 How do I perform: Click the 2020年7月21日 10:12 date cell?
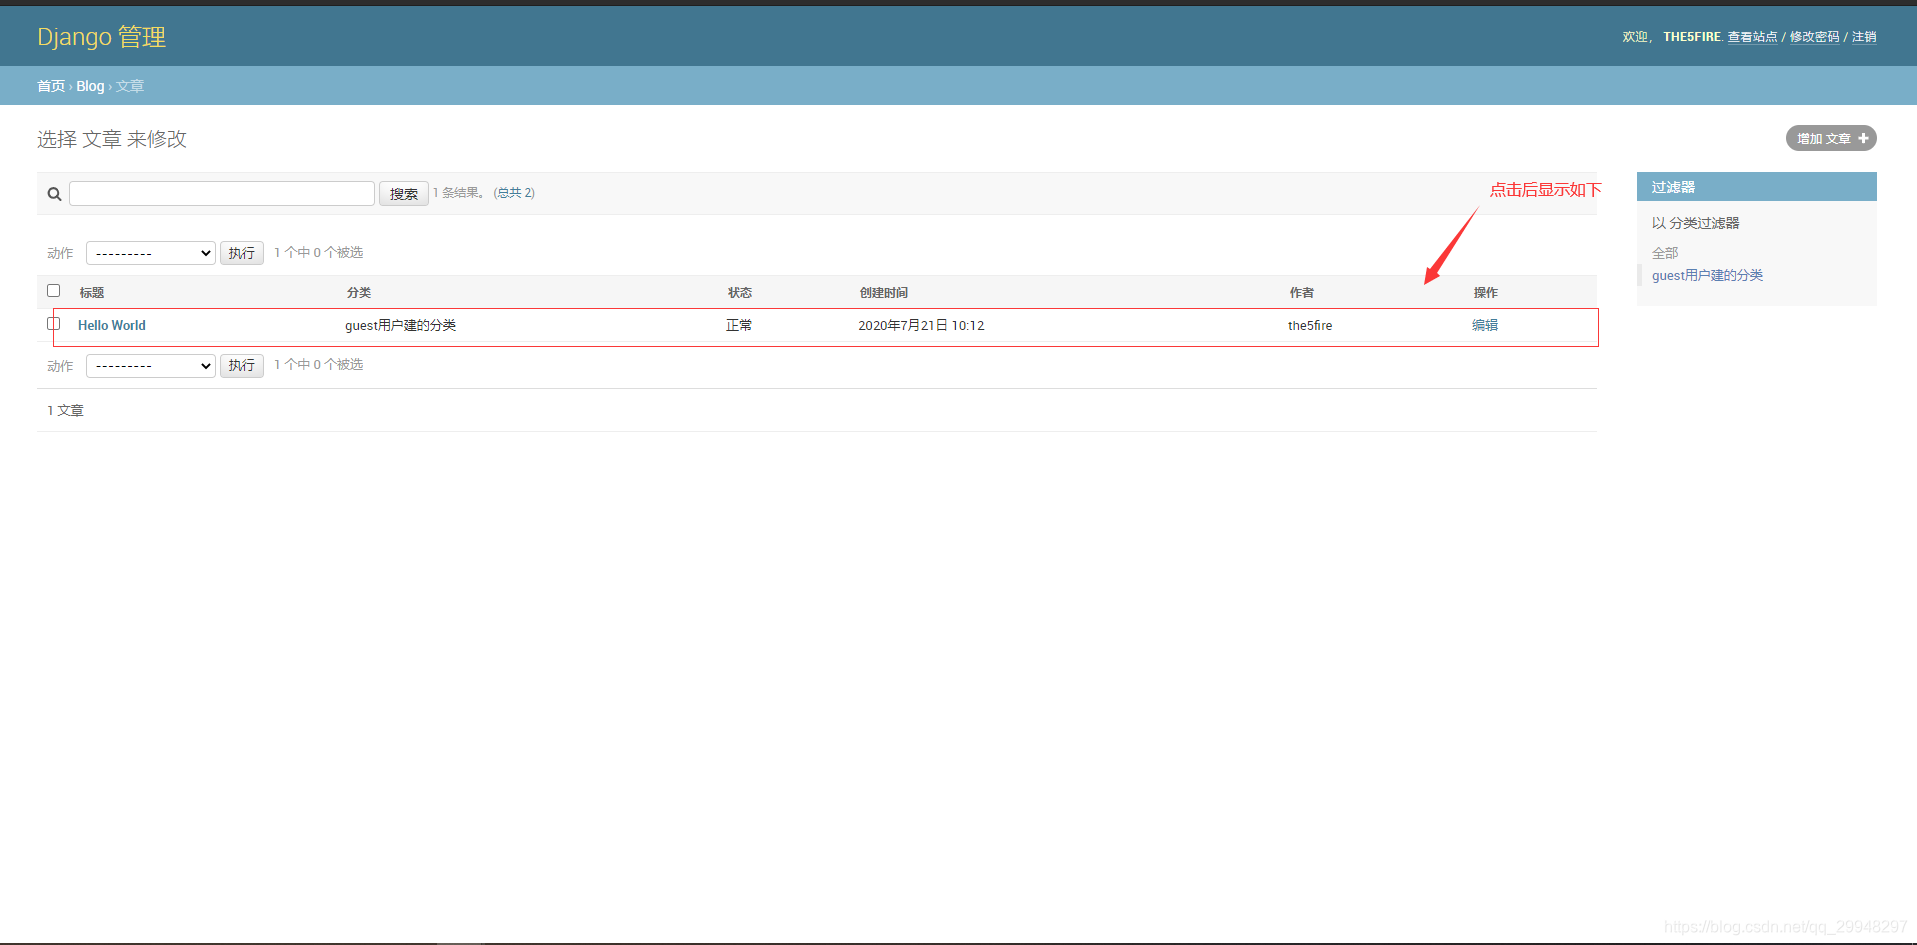pyautogui.click(x=921, y=325)
